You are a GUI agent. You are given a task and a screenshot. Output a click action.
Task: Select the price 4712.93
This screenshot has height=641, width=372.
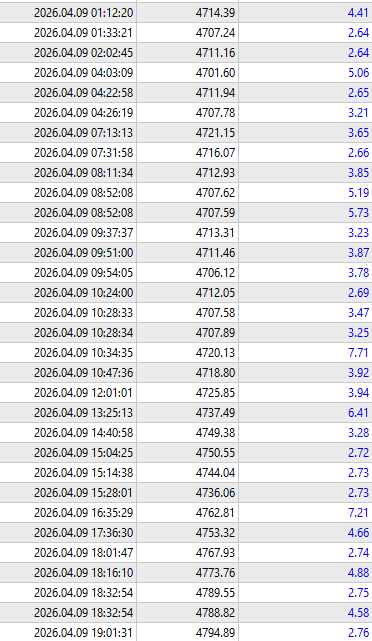click(215, 173)
